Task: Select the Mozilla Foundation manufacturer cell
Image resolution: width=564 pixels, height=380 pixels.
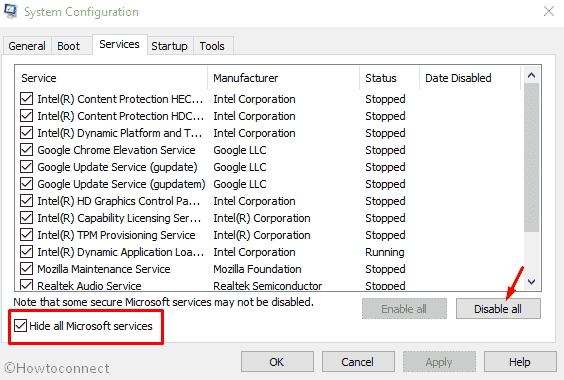Action: 257,269
